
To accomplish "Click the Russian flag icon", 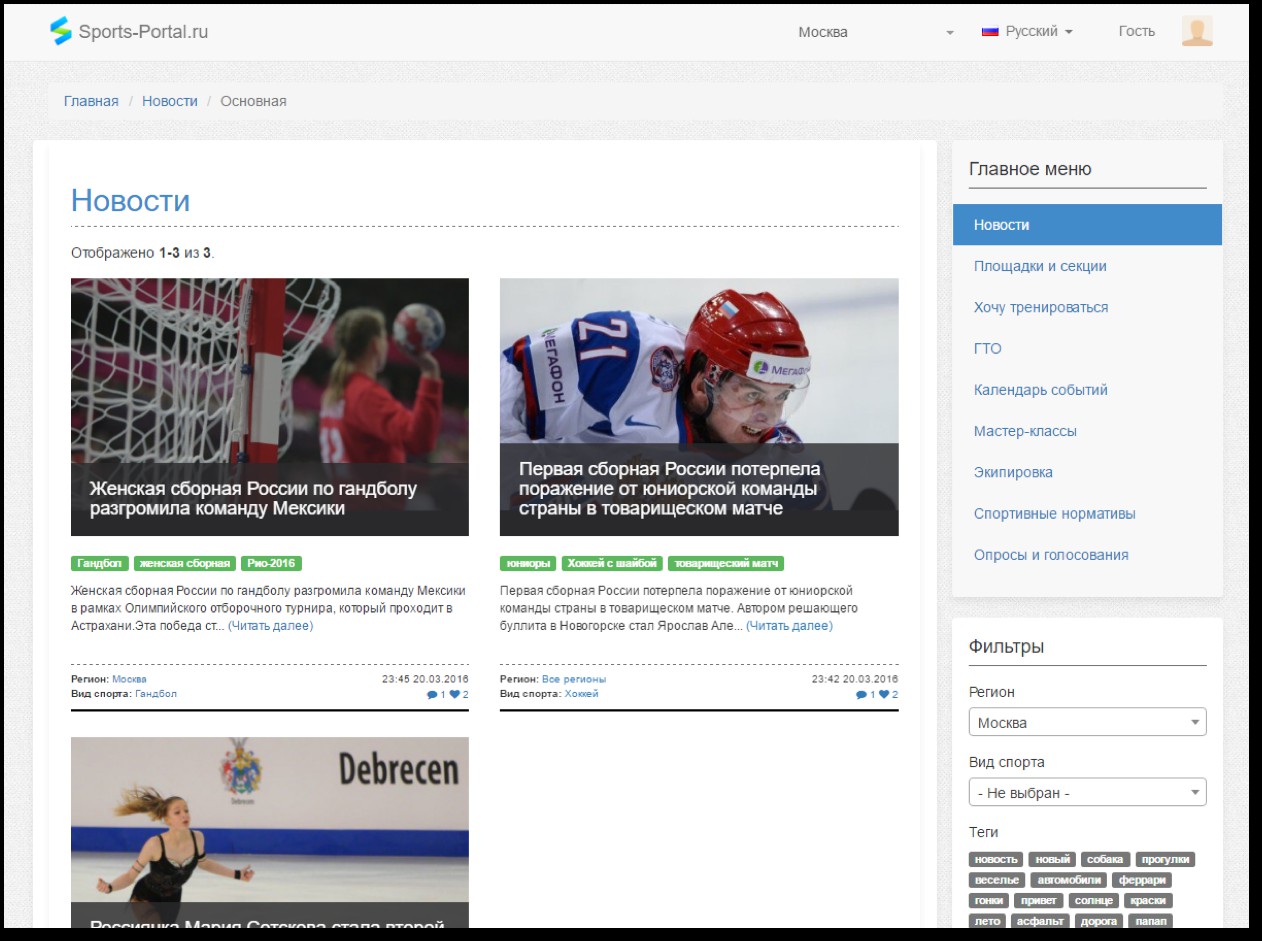I will [990, 31].
